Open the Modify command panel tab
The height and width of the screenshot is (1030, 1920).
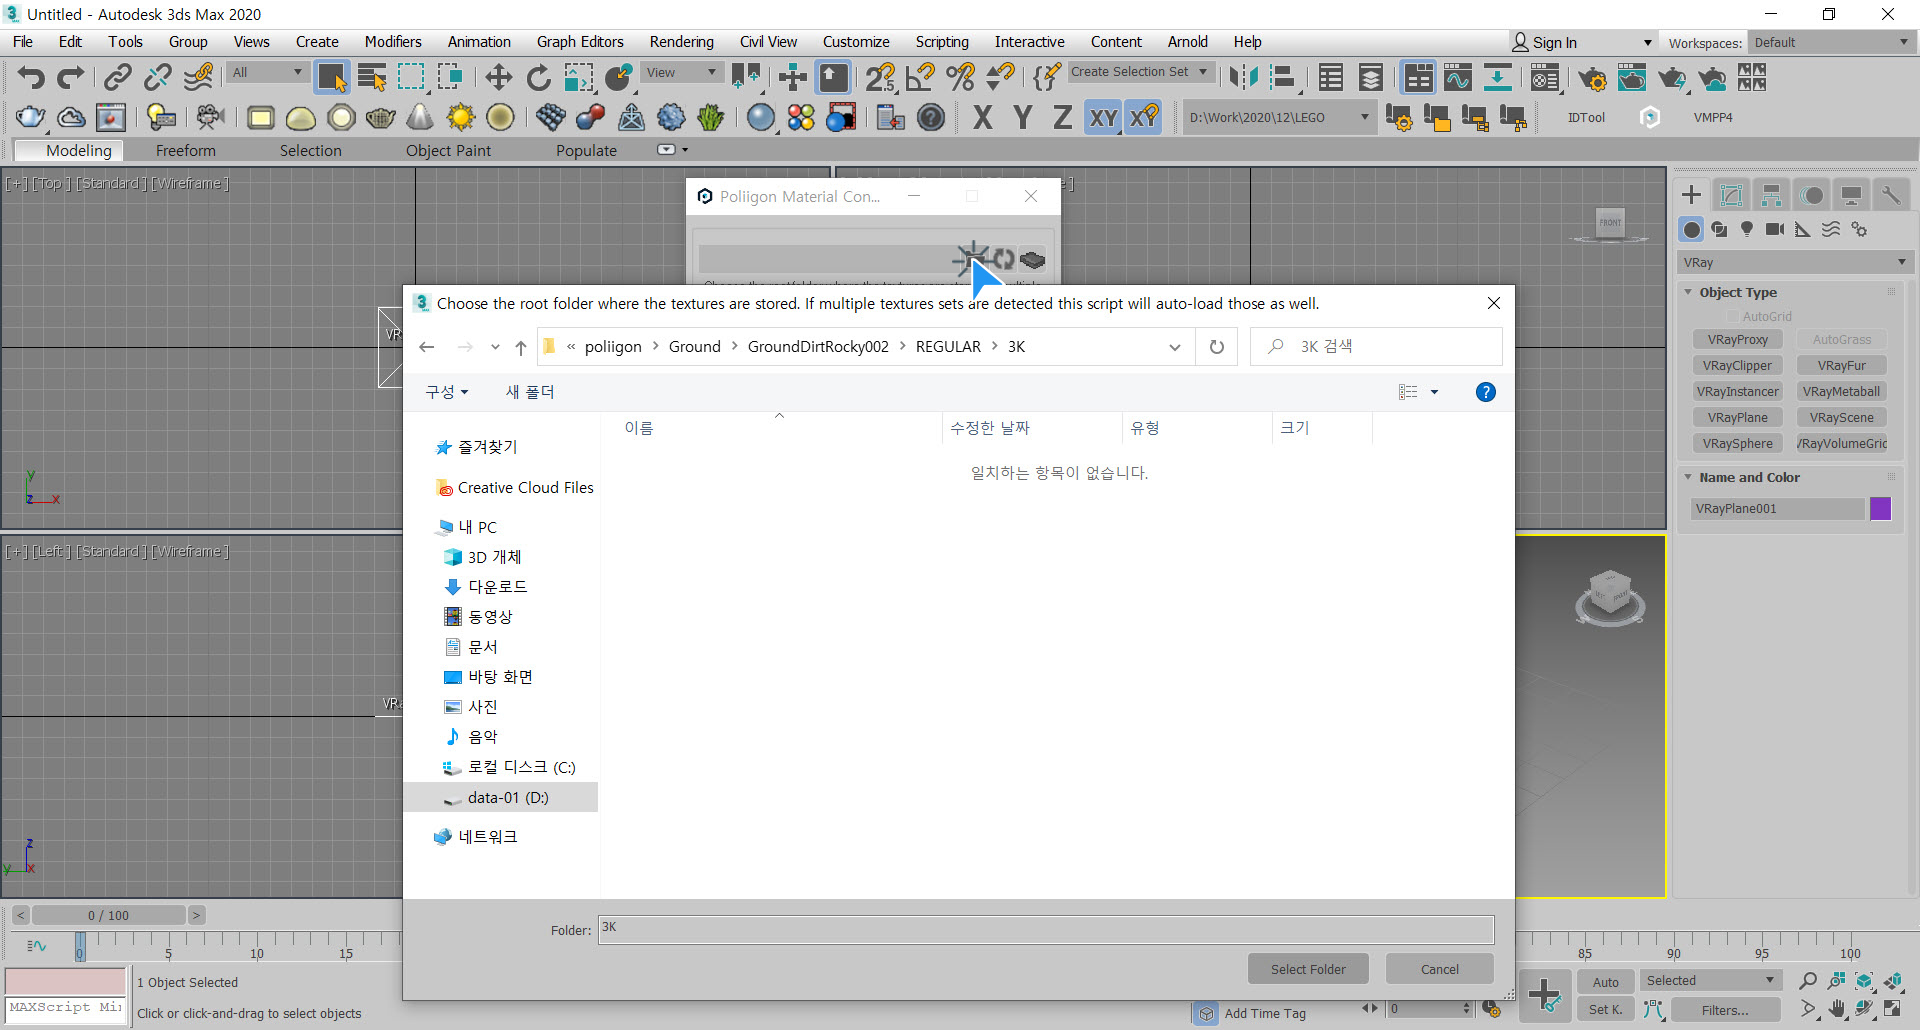click(1731, 195)
